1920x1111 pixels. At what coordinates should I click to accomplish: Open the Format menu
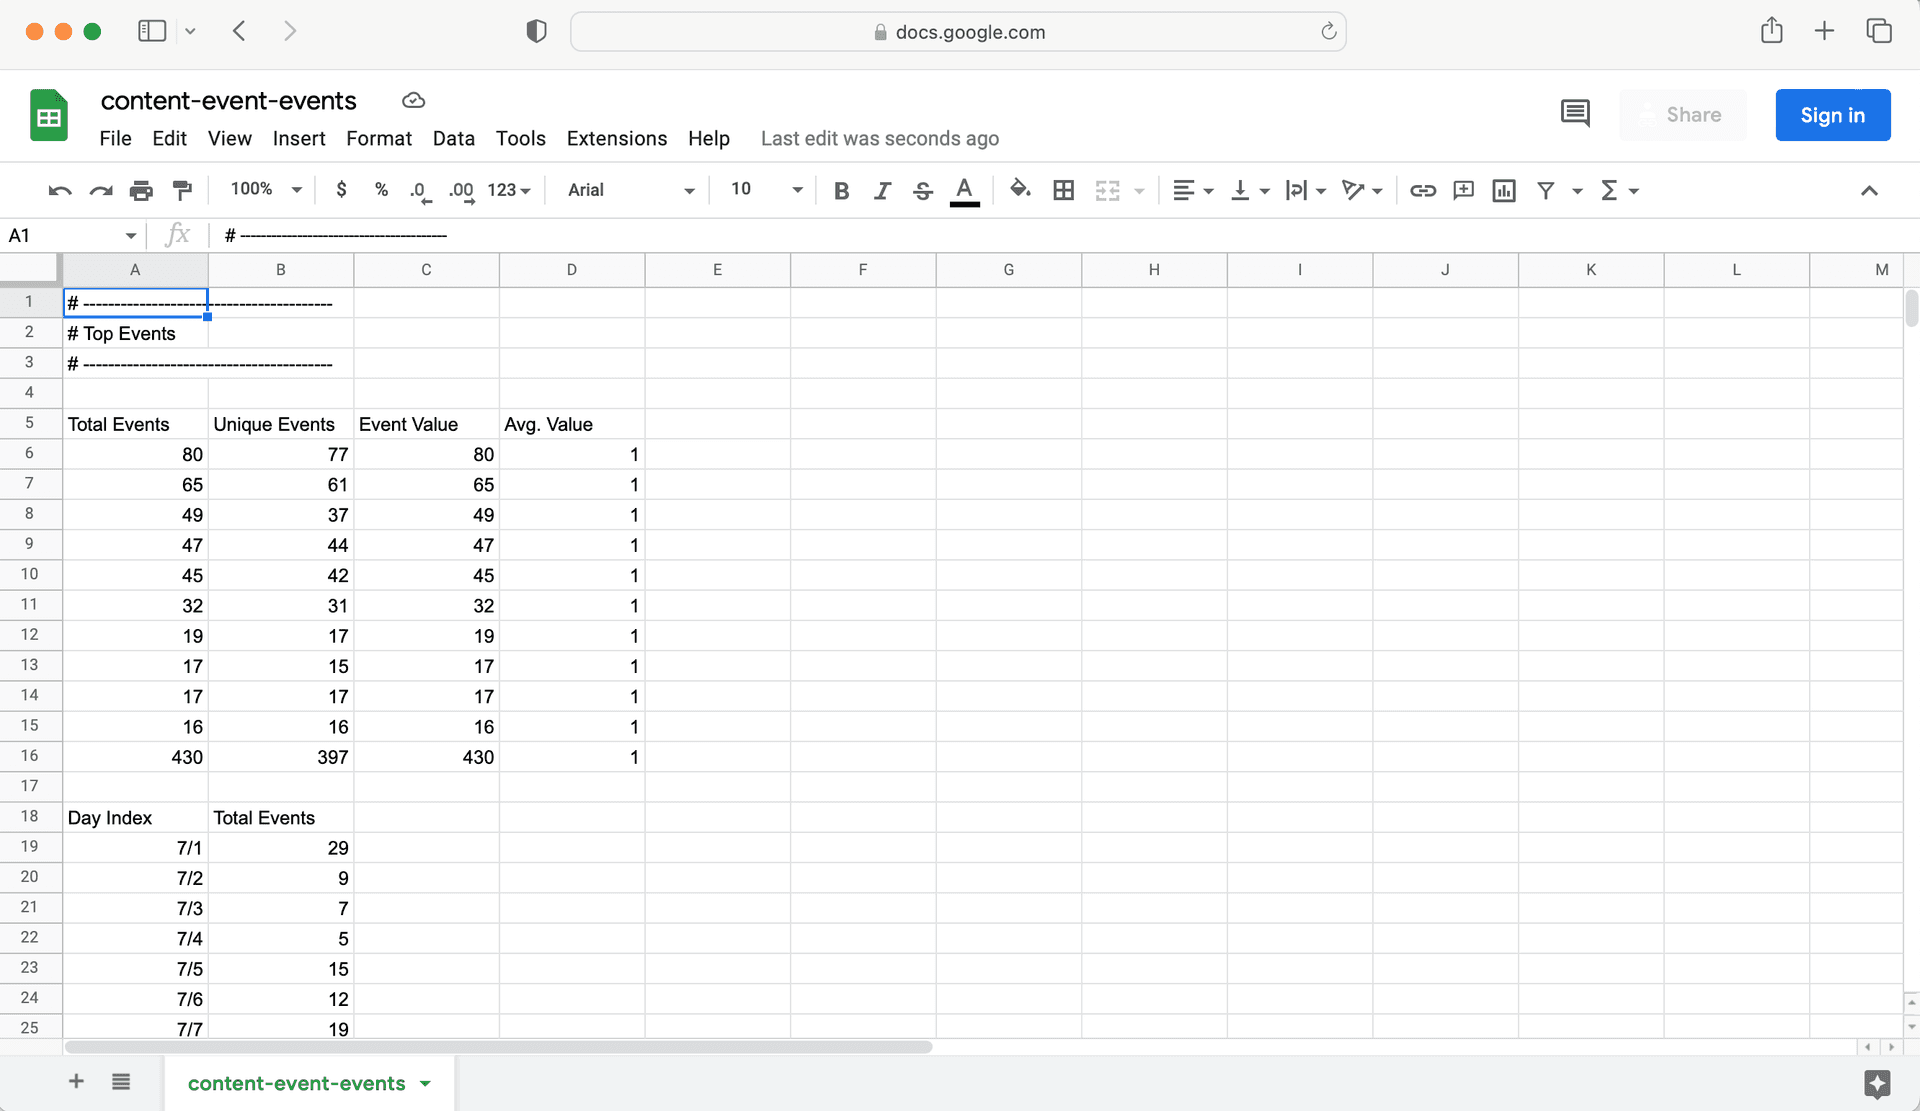[379, 138]
